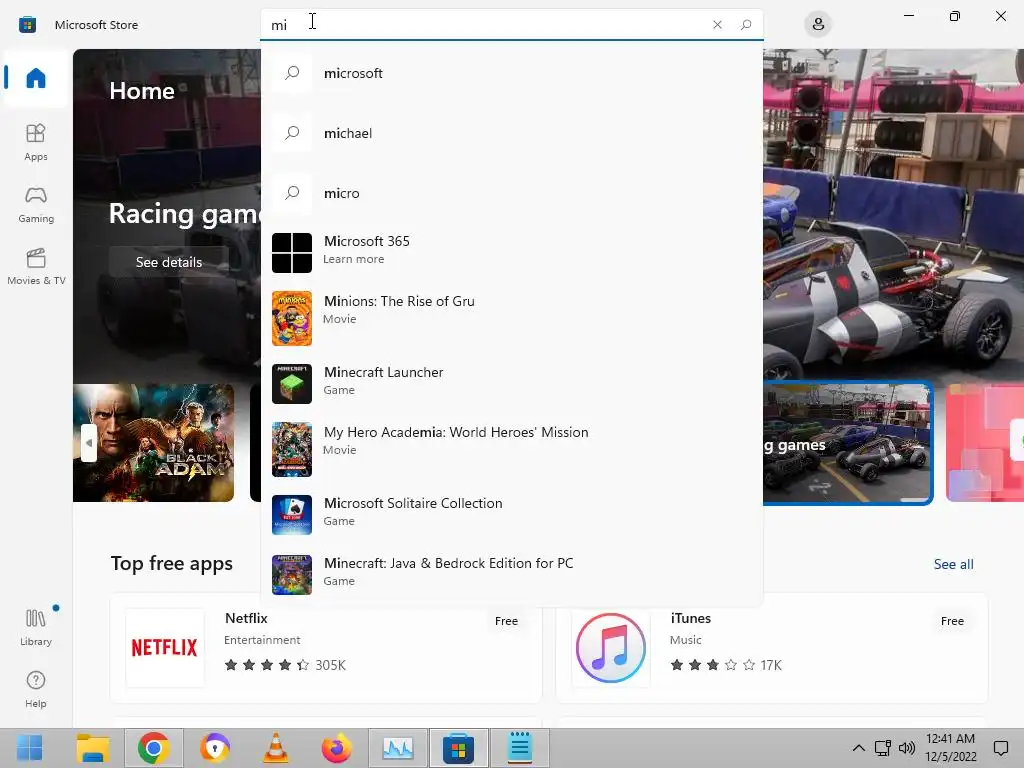Click inside the search input field
Screen dimensions: 1024x768
point(483,25)
